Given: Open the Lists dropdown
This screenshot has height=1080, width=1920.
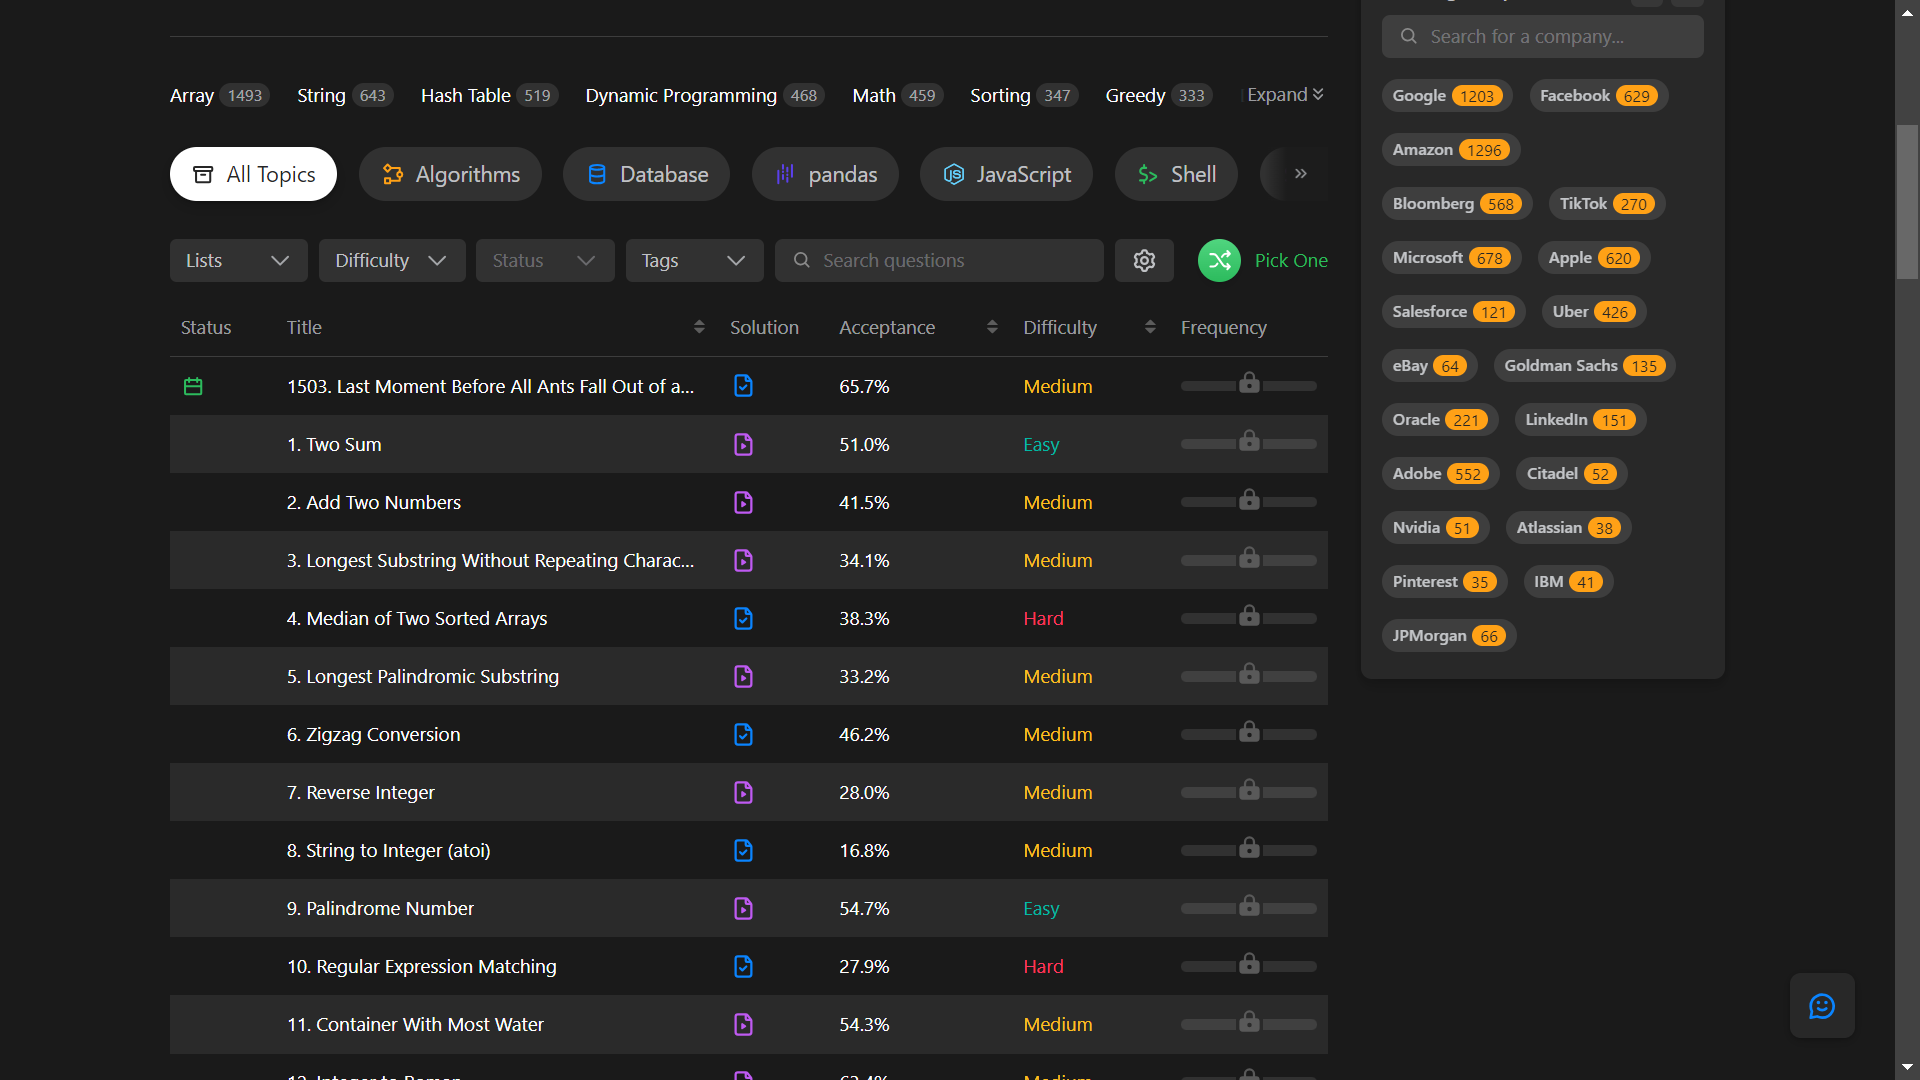Looking at the screenshot, I should [x=238, y=261].
